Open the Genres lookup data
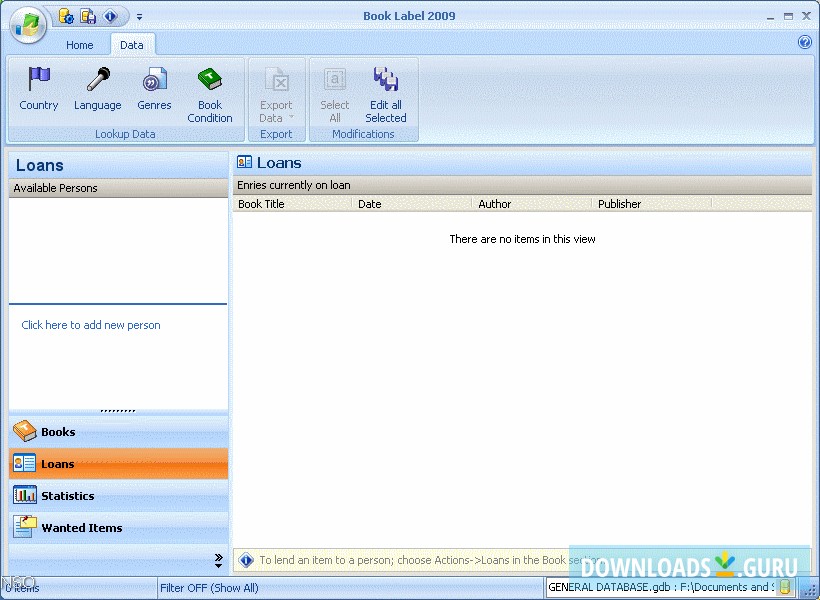The width and height of the screenshot is (820, 600). (154, 89)
